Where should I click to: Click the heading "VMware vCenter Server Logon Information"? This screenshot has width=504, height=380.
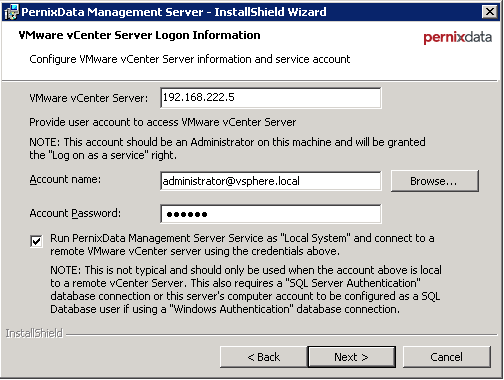(x=139, y=35)
